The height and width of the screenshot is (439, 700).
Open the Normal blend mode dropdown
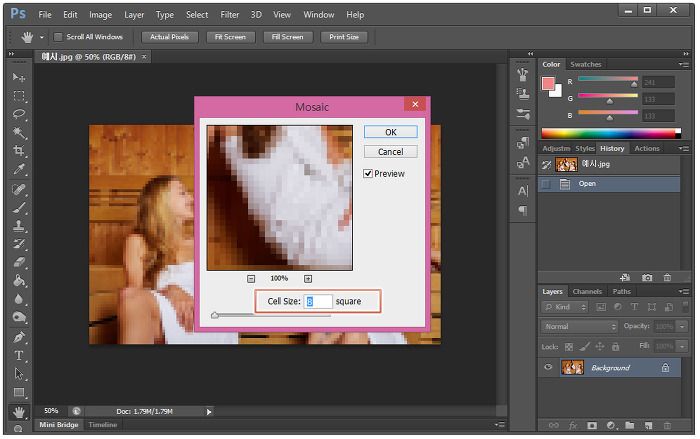pos(579,326)
